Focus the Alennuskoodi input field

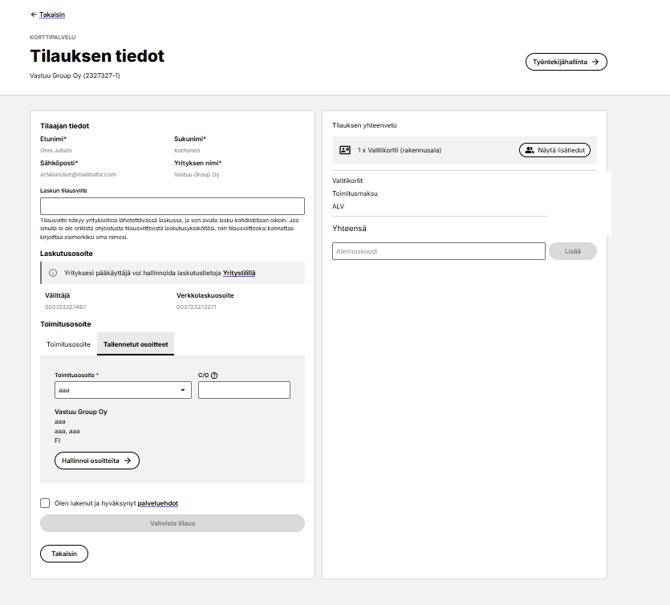(x=438, y=252)
